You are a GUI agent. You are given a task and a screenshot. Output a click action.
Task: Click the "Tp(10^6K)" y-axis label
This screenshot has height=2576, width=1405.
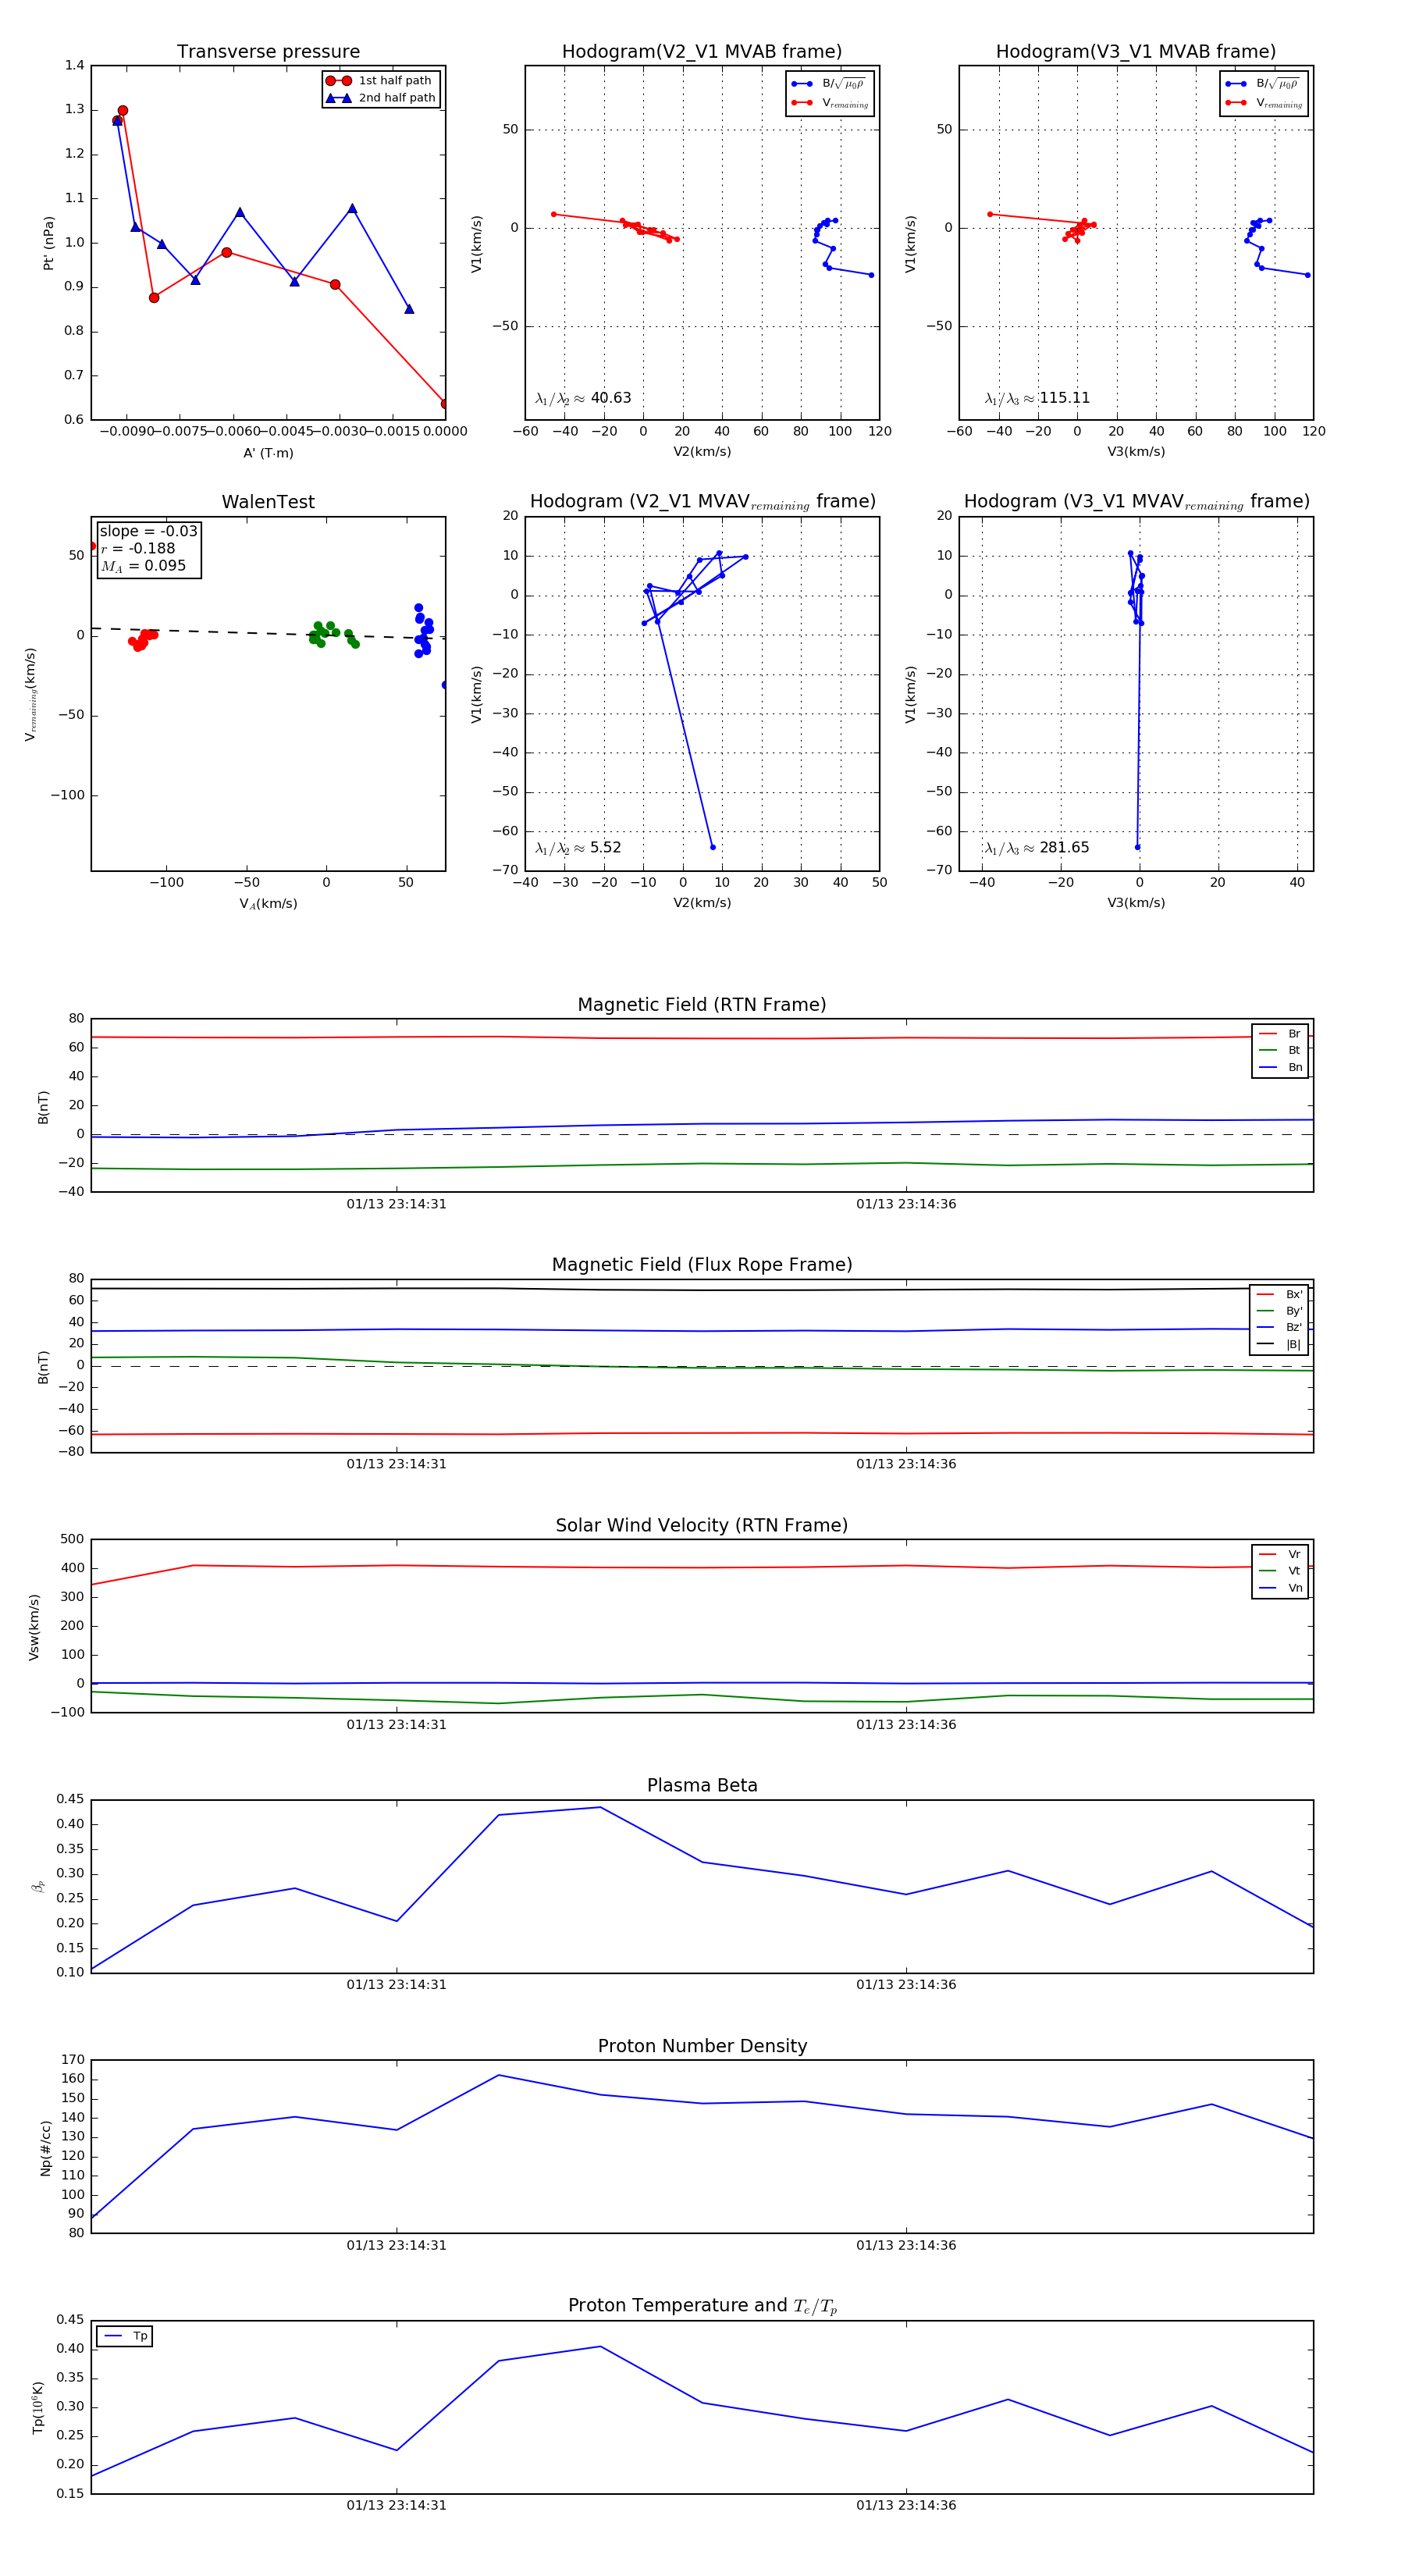[38, 2408]
